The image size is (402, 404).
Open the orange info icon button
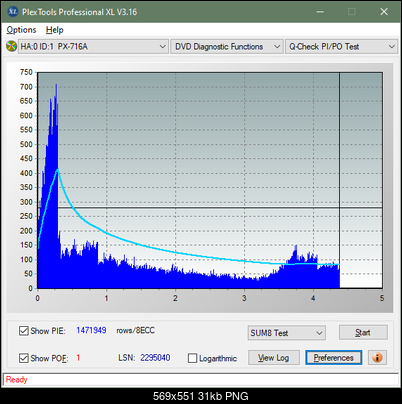pos(377,357)
